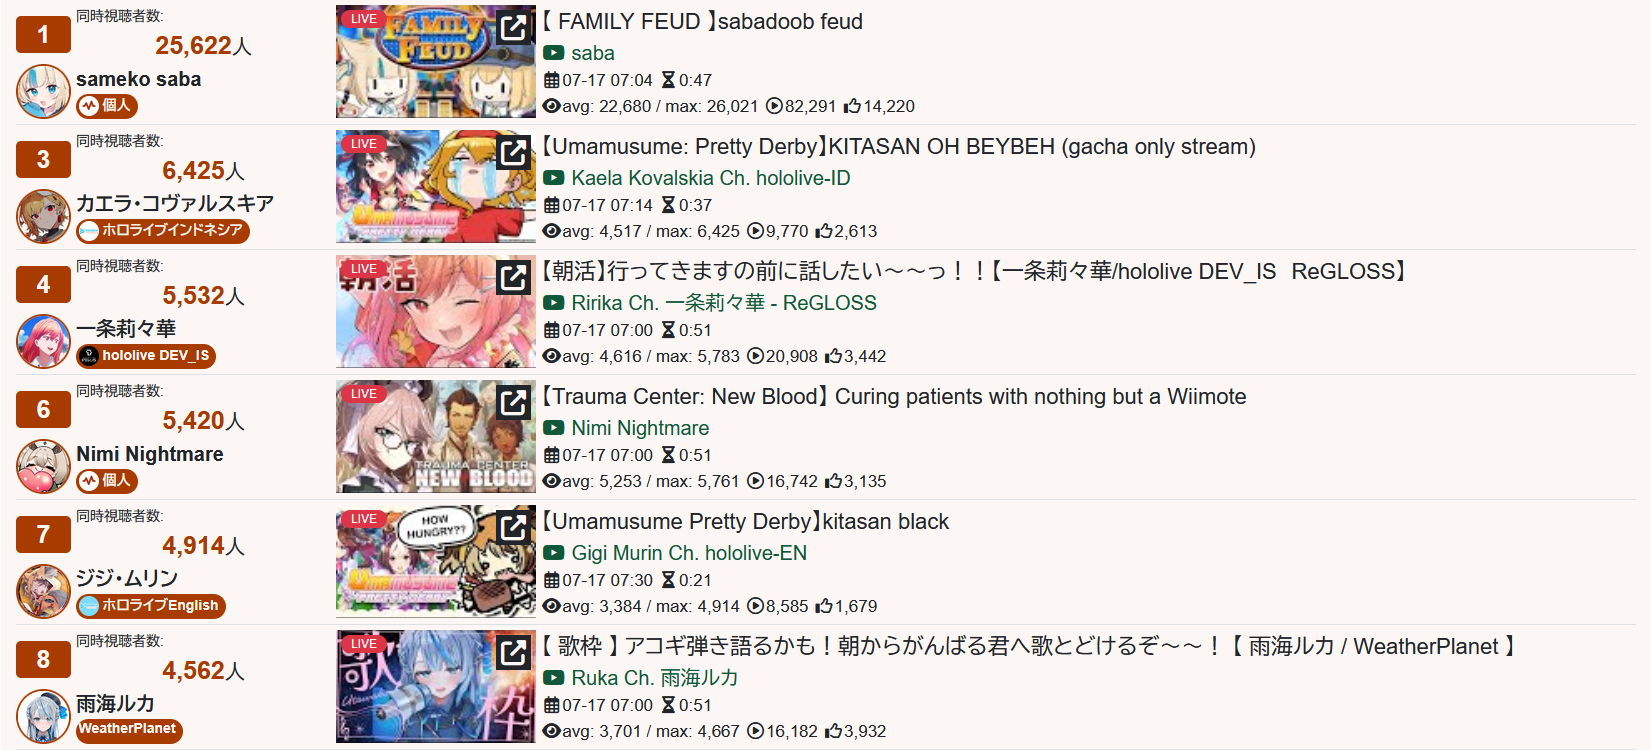Screen dimensions: 1651x750
Task: Click the Trauma Center New Blood live thumbnail
Action: tap(435, 436)
